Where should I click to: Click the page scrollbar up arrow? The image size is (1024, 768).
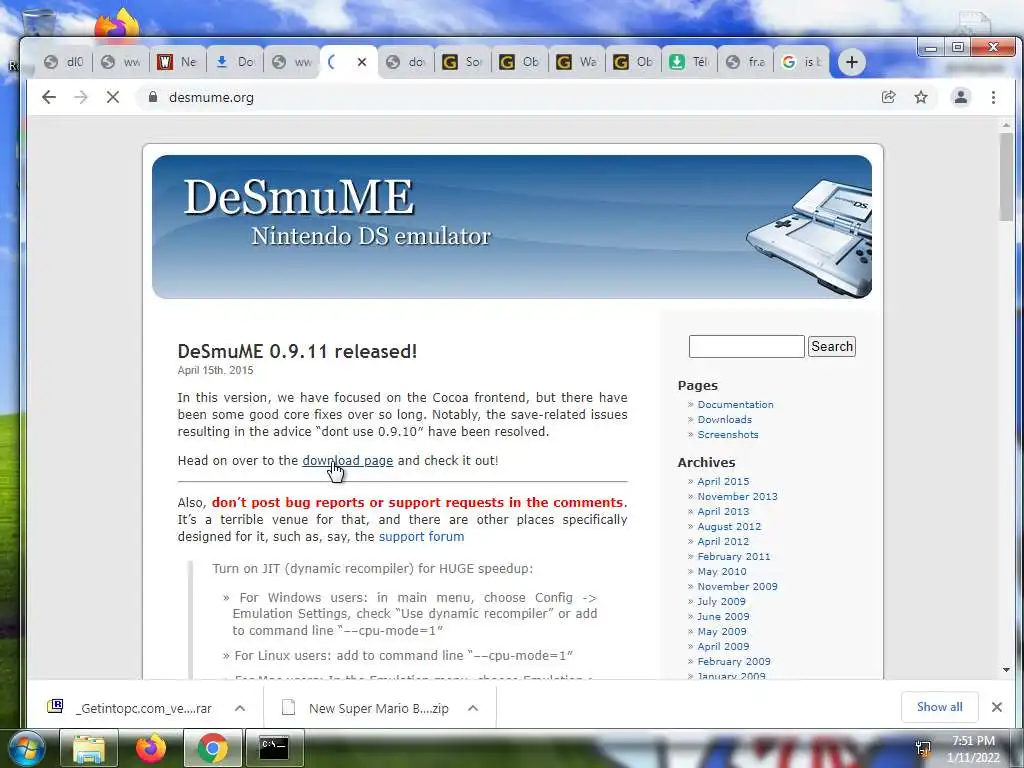[x=1006, y=125]
